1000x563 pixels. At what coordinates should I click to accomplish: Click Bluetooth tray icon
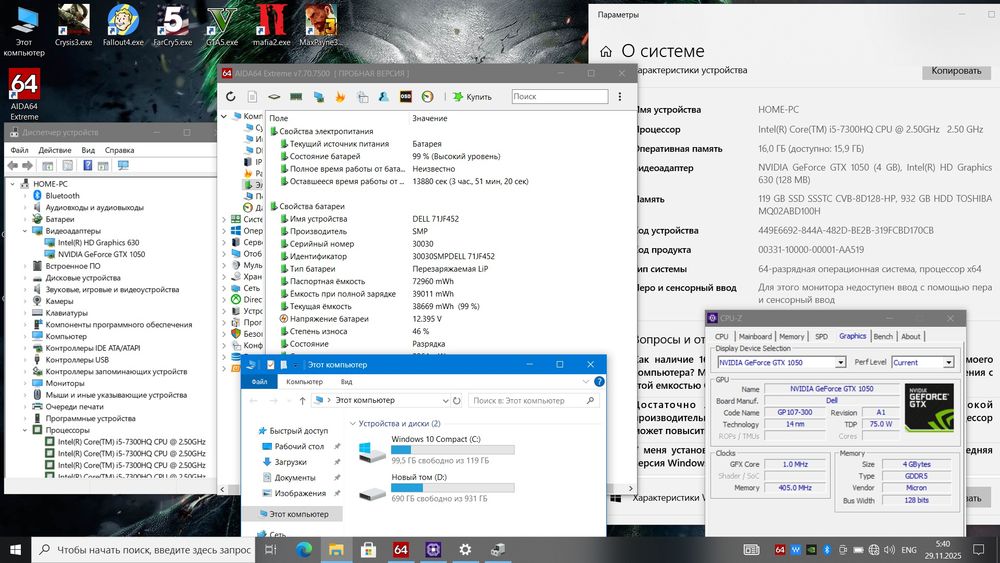(827, 550)
